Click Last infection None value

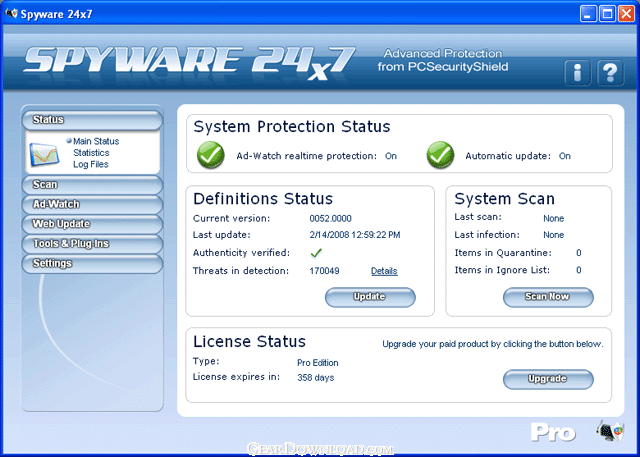tap(553, 235)
